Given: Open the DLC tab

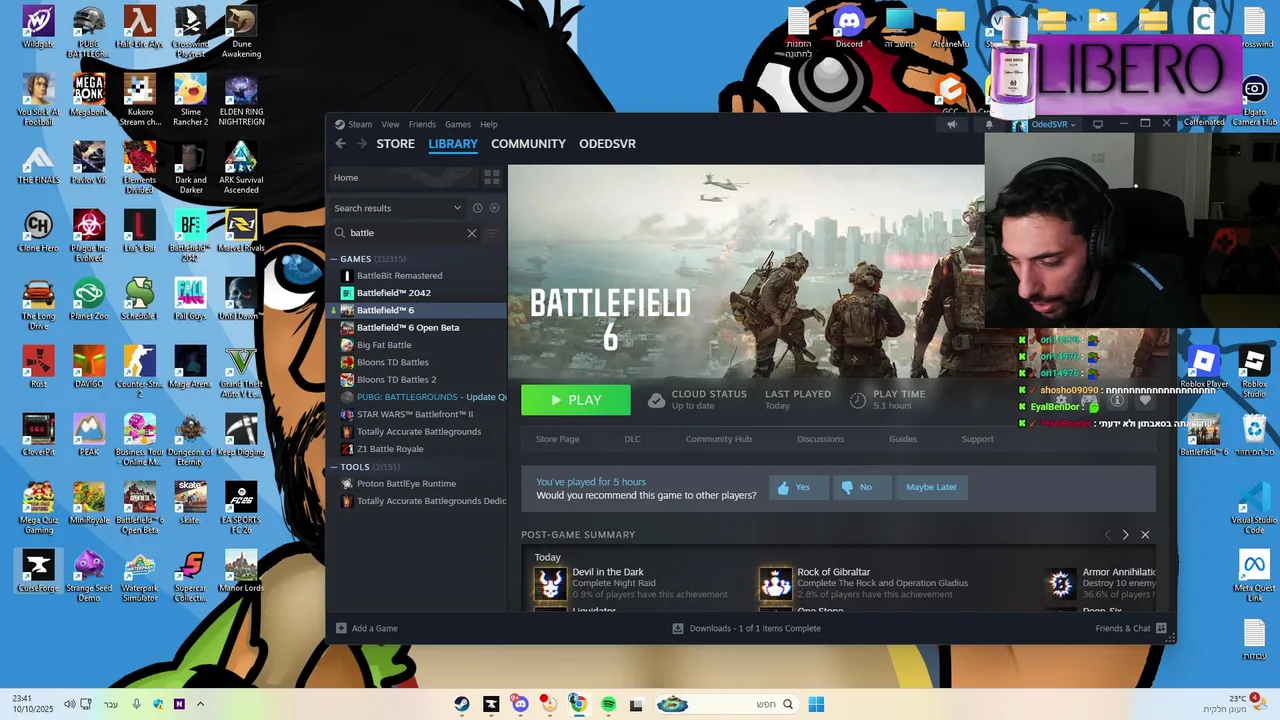Looking at the screenshot, I should pyautogui.click(x=632, y=439).
